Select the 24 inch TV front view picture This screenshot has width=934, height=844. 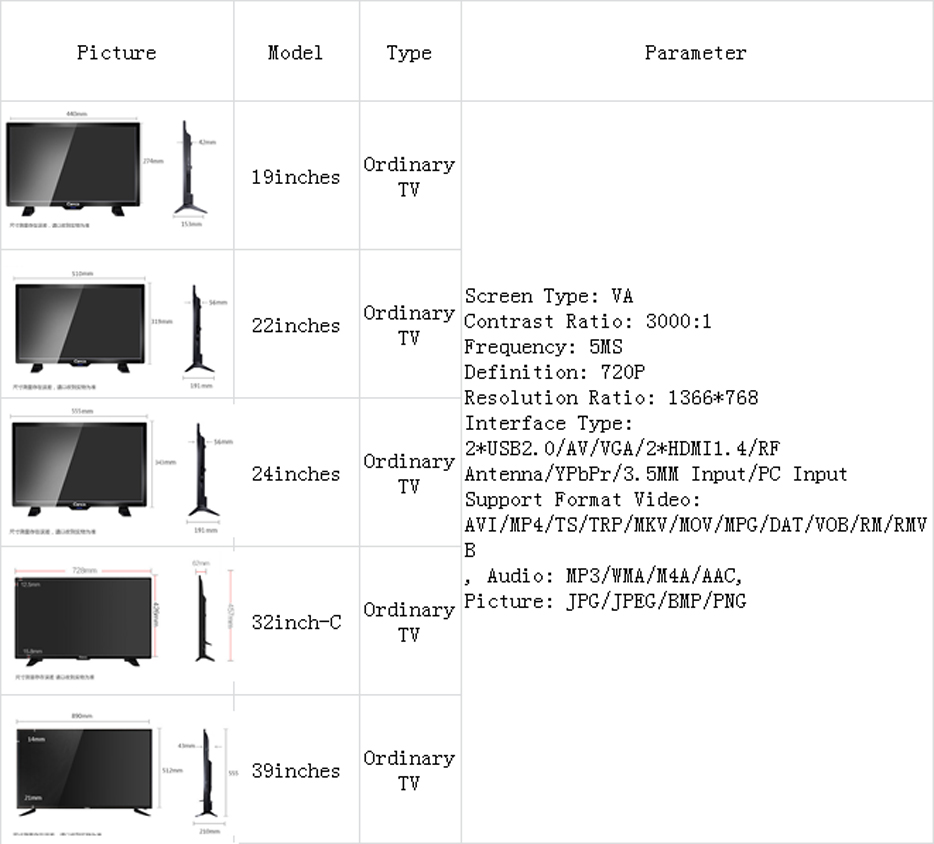[x=80, y=462]
